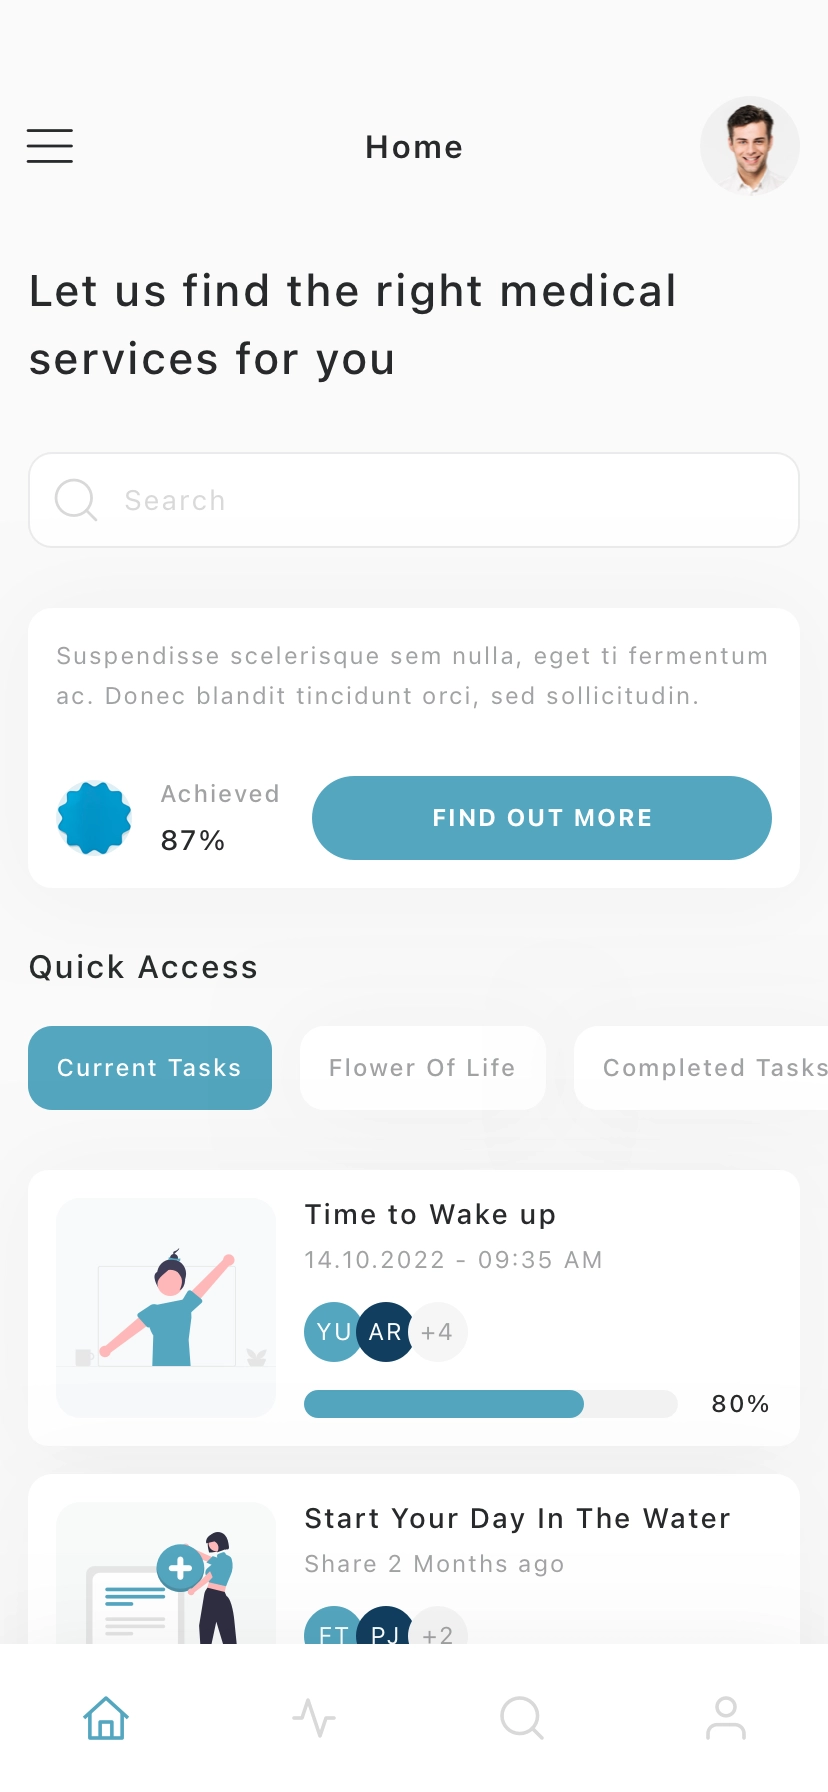
Task: Open the hamburger menu
Action: coord(50,146)
